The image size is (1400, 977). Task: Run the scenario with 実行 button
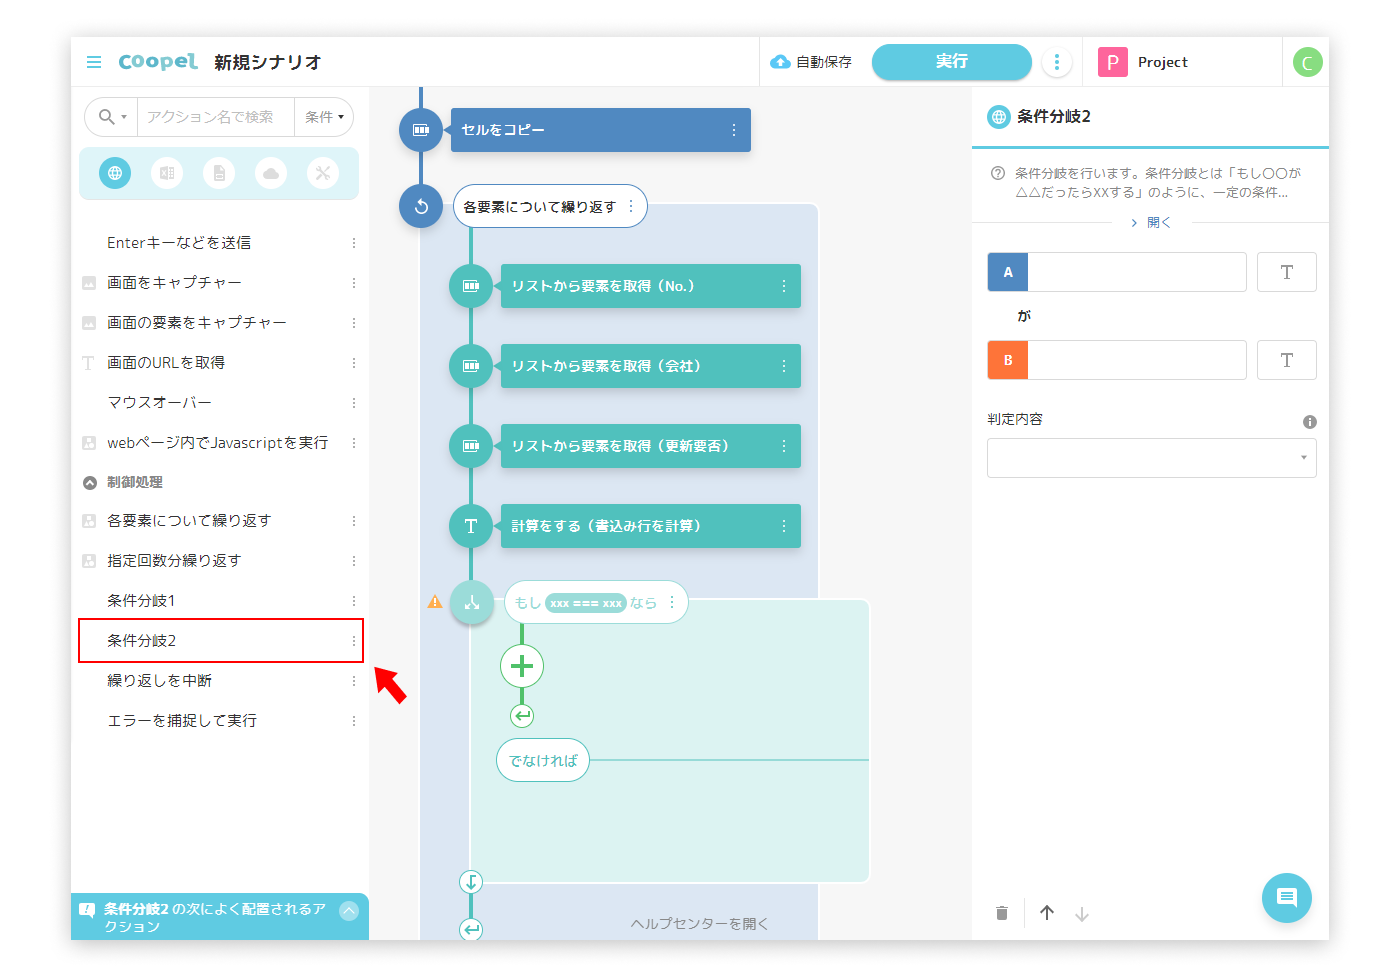click(x=952, y=62)
